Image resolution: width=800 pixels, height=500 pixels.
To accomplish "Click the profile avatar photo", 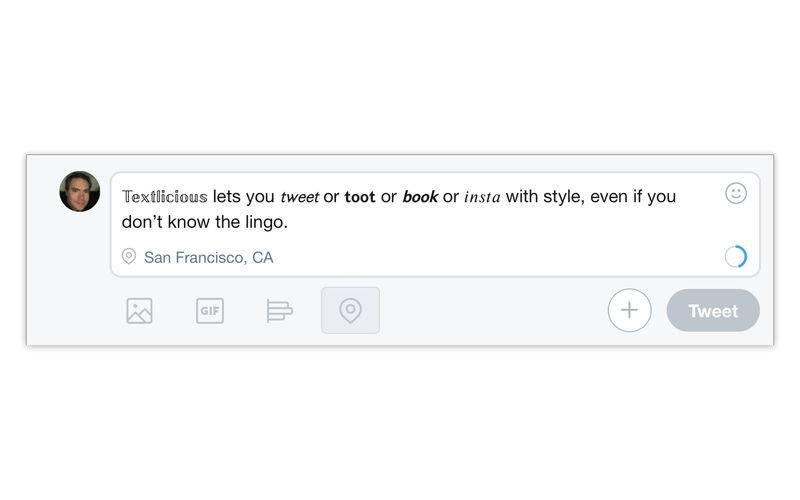I will [80, 191].
